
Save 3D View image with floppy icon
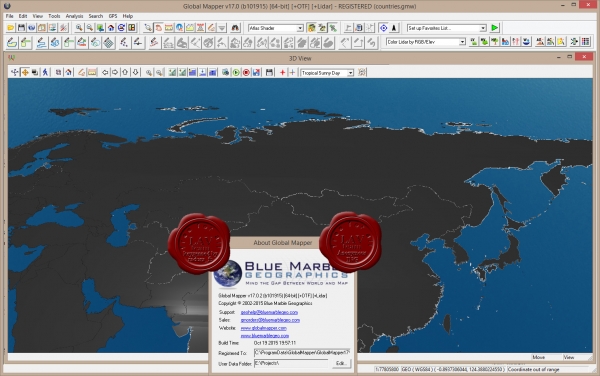pyautogui.click(x=269, y=72)
